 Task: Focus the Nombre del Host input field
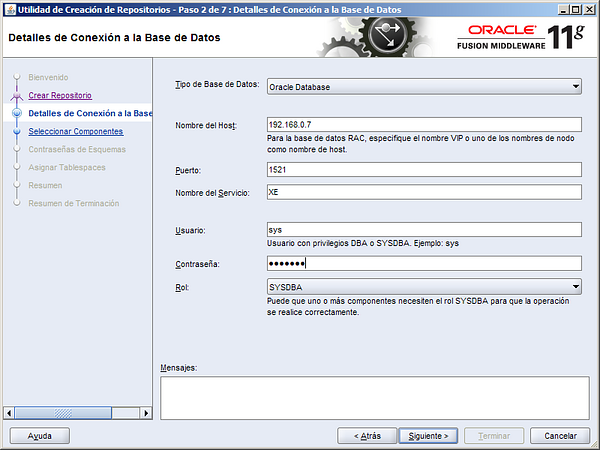click(x=424, y=125)
